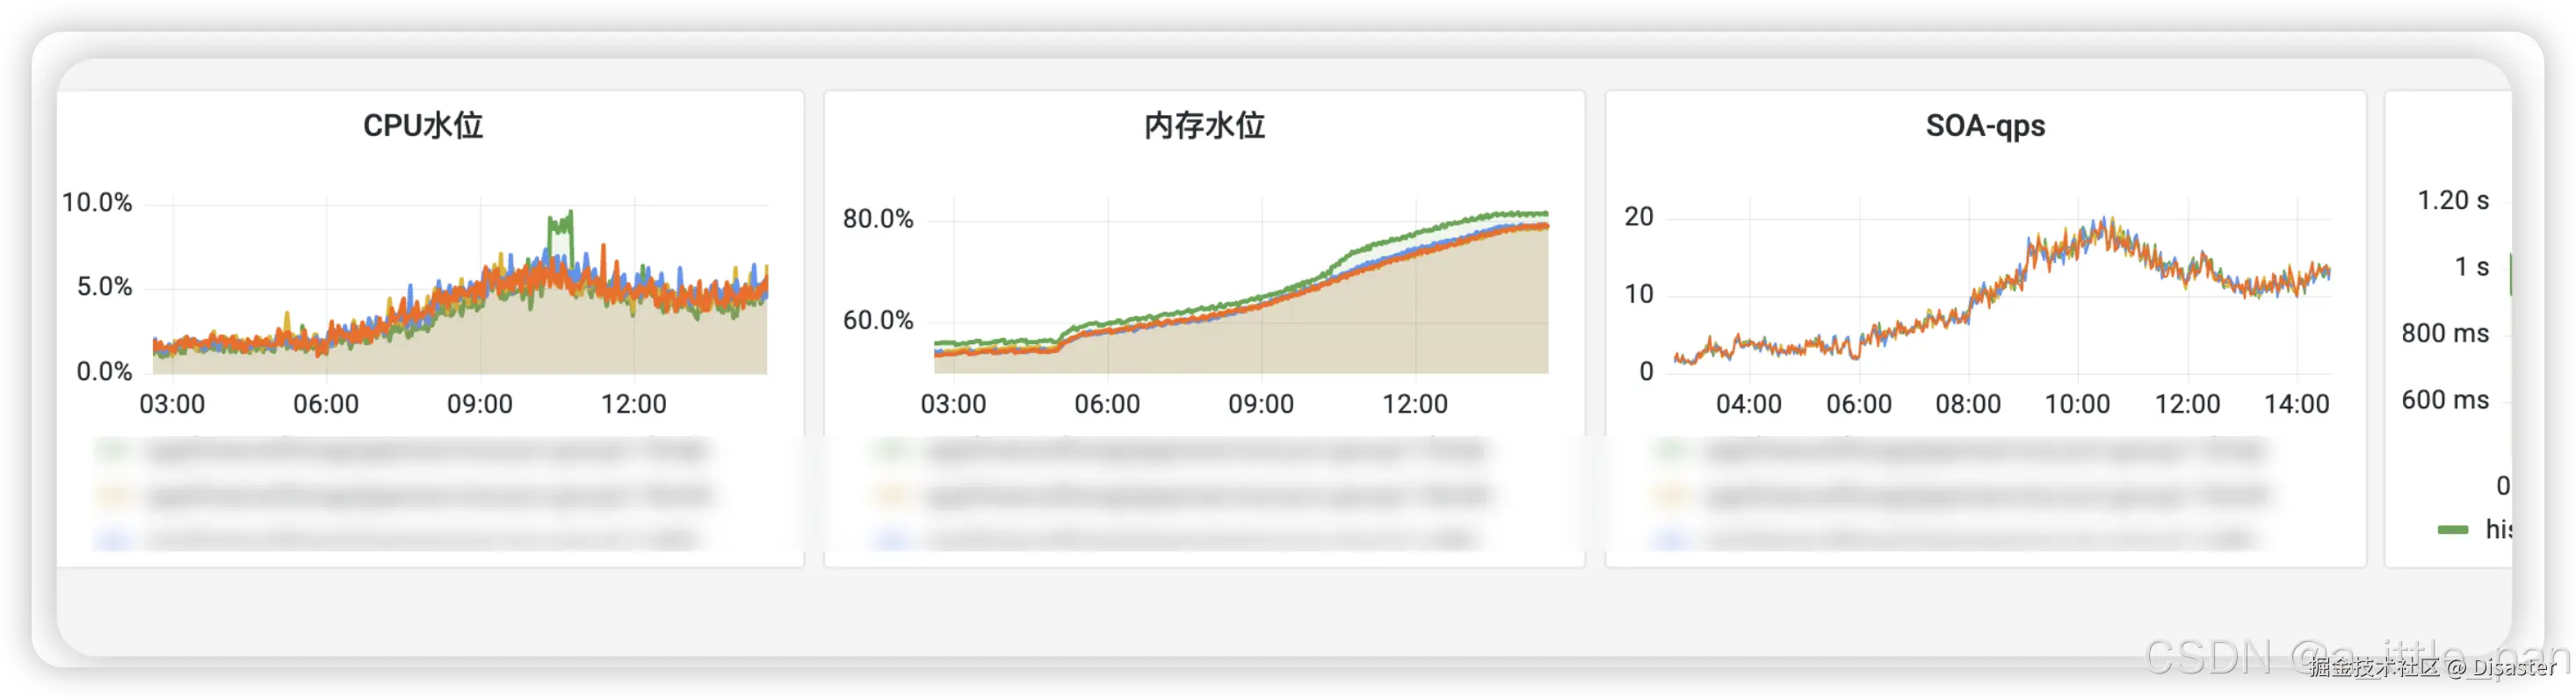Click the '12:00' time label under CPU水位
The height and width of the screenshot is (699, 2576).
(x=634, y=404)
